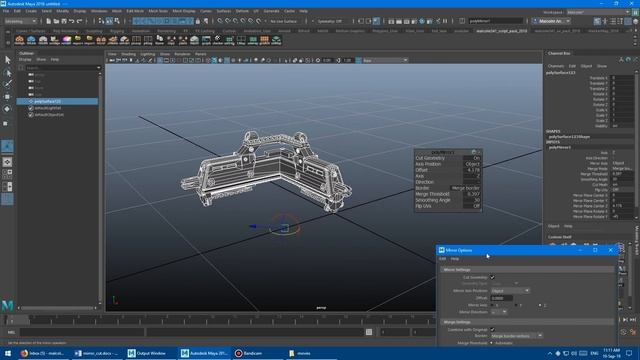
Task: Open the Malcolm account dropdown
Action: point(551,21)
